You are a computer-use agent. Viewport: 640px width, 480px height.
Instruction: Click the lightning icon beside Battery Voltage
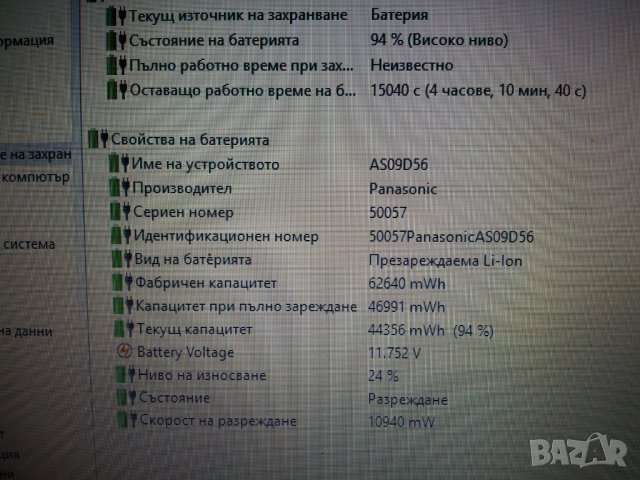pos(124,351)
